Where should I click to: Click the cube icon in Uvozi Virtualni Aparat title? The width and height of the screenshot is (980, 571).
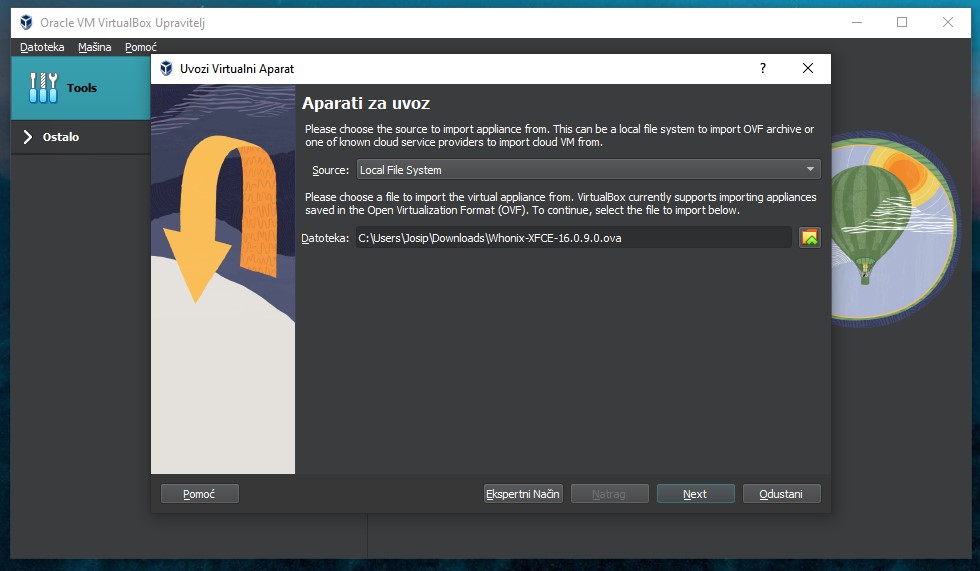(165, 69)
